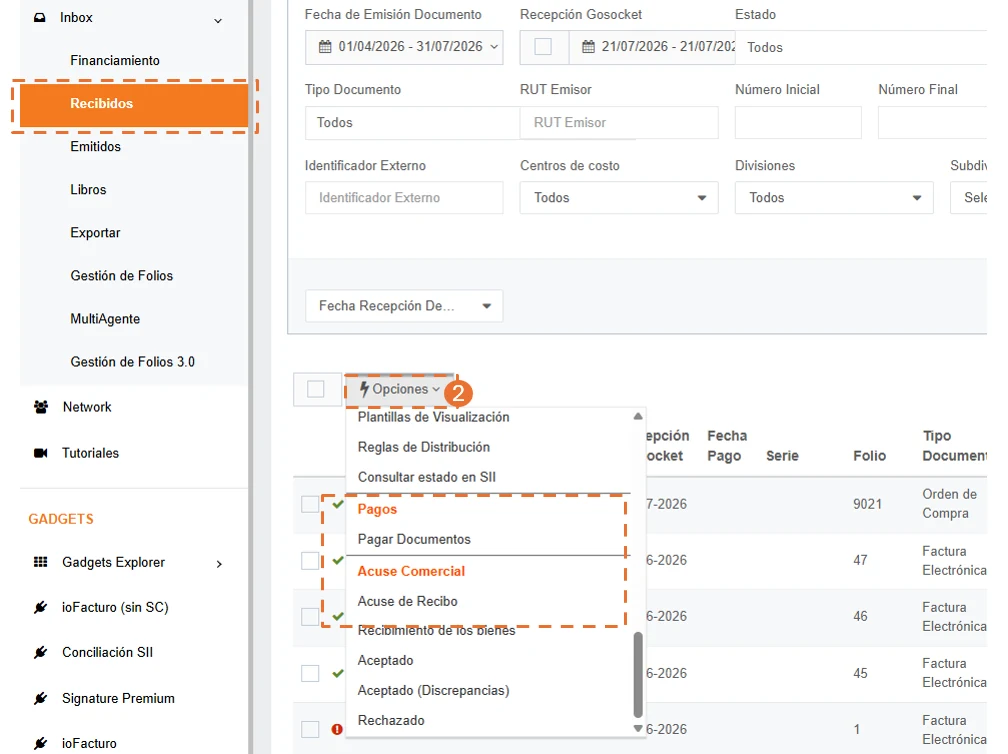
Task: Click calendar icon in Fecha de Emisión field
Action: [325, 46]
